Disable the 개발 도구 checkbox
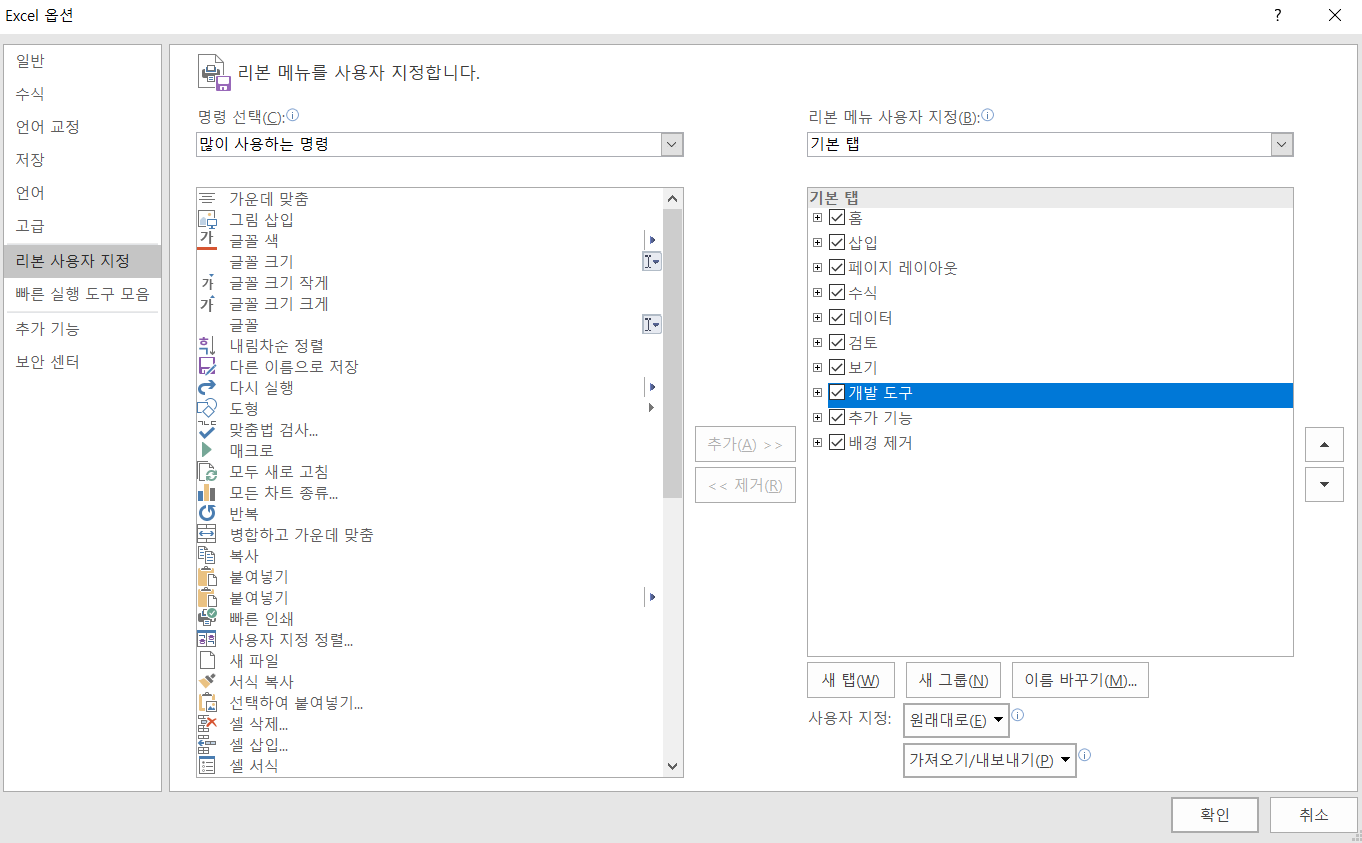Viewport: 1362px width, 843px height. [x=837, y=392]
